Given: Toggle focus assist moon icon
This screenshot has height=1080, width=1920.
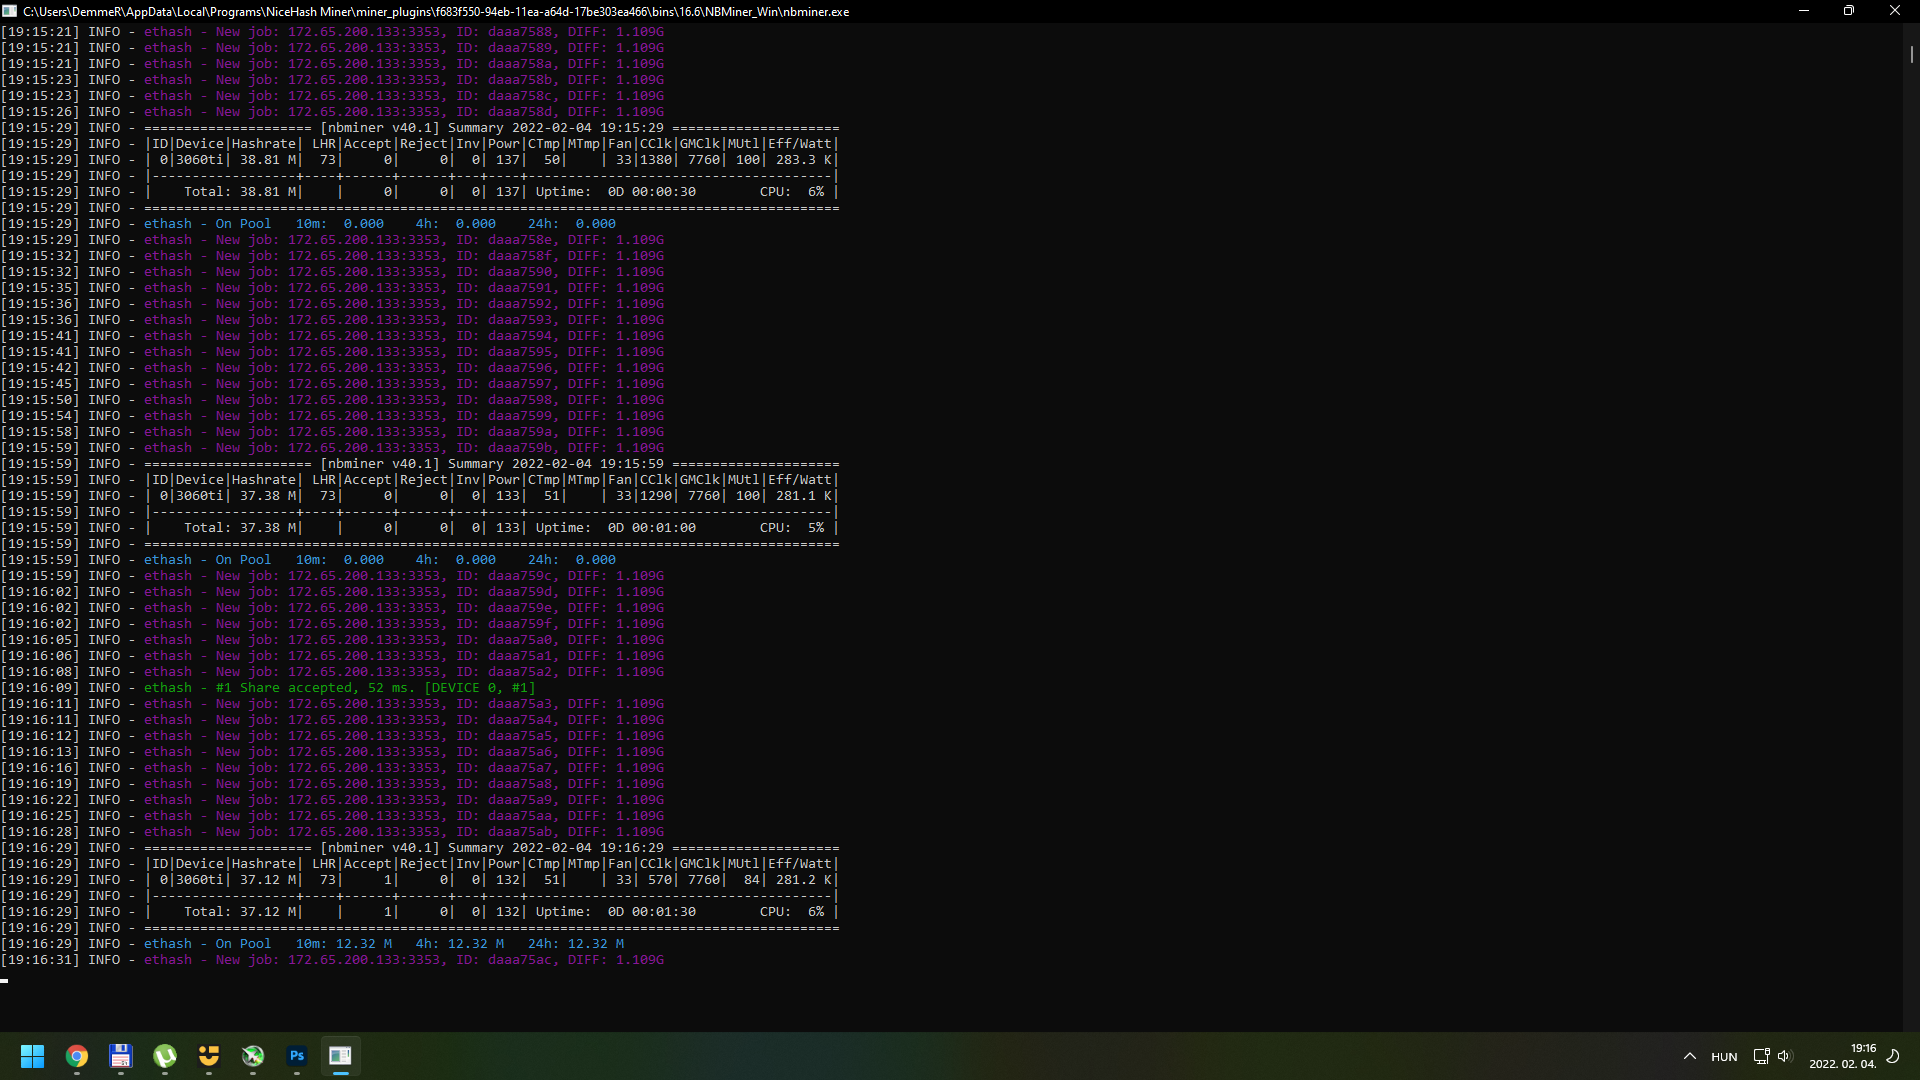Looking at the screenshot, I should (x=1893, y=1056).
